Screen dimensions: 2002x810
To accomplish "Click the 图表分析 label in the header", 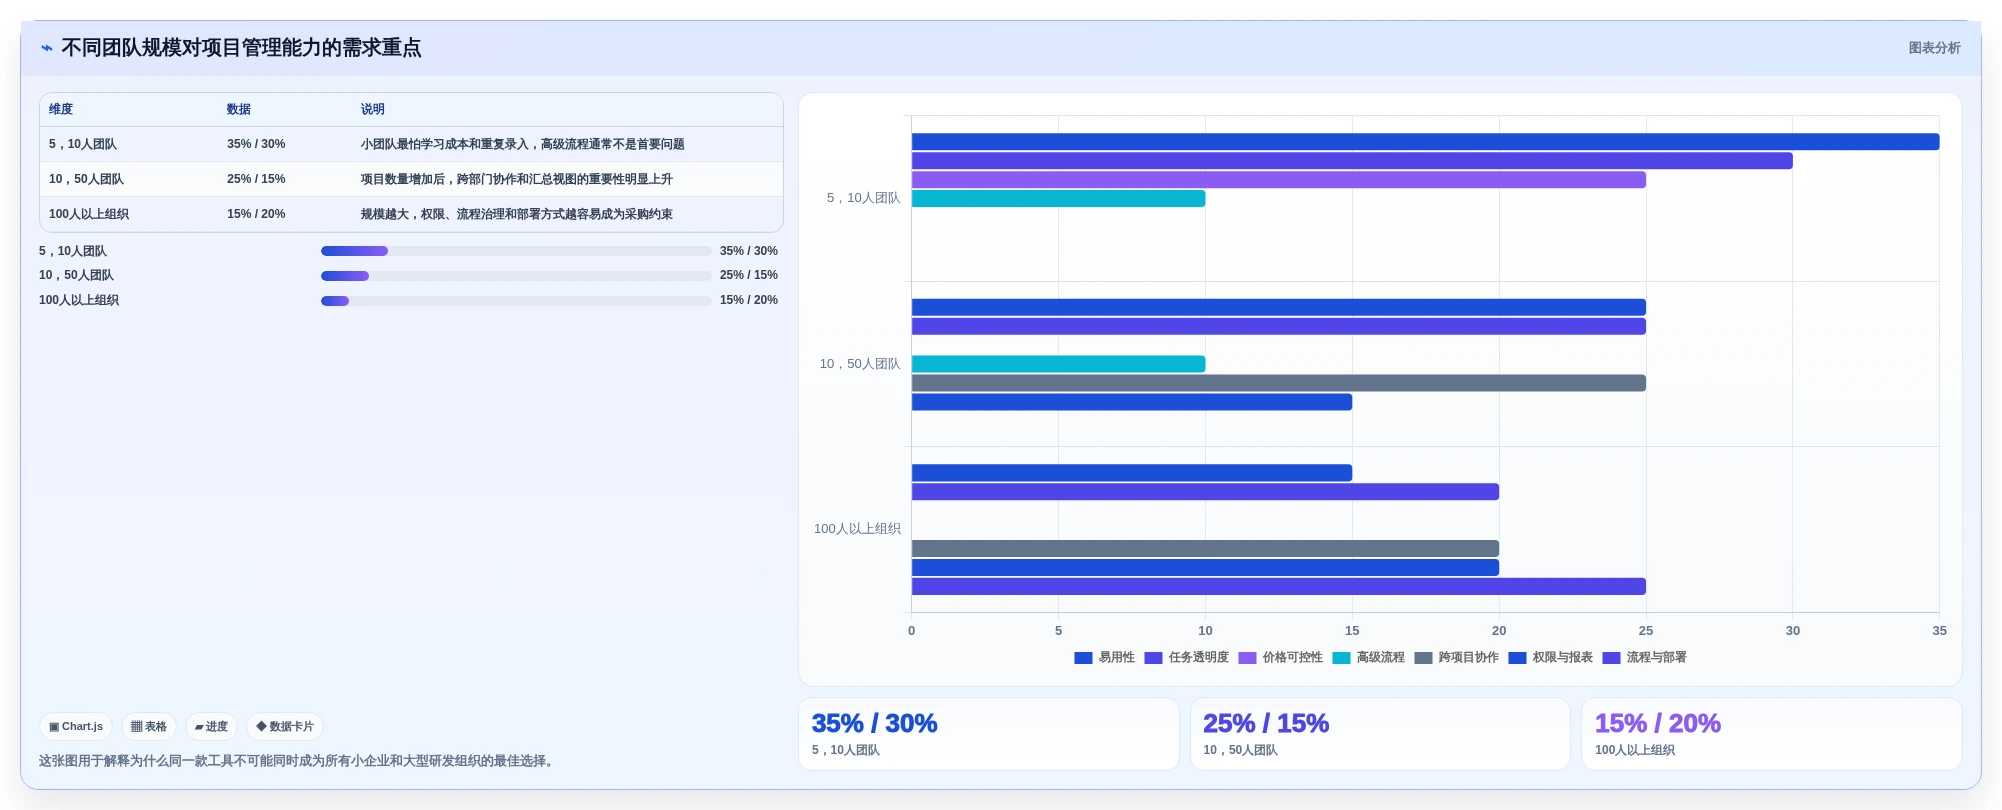I will [1934, 48].
